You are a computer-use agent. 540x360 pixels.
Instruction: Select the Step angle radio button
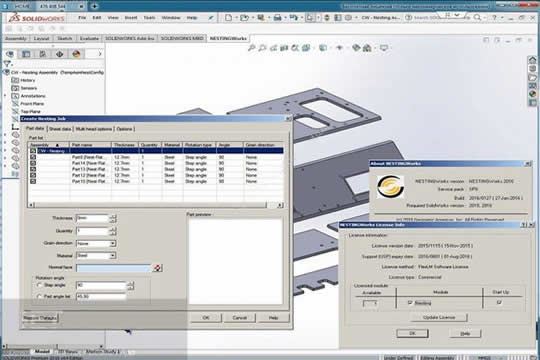click(x=39, y=285)
